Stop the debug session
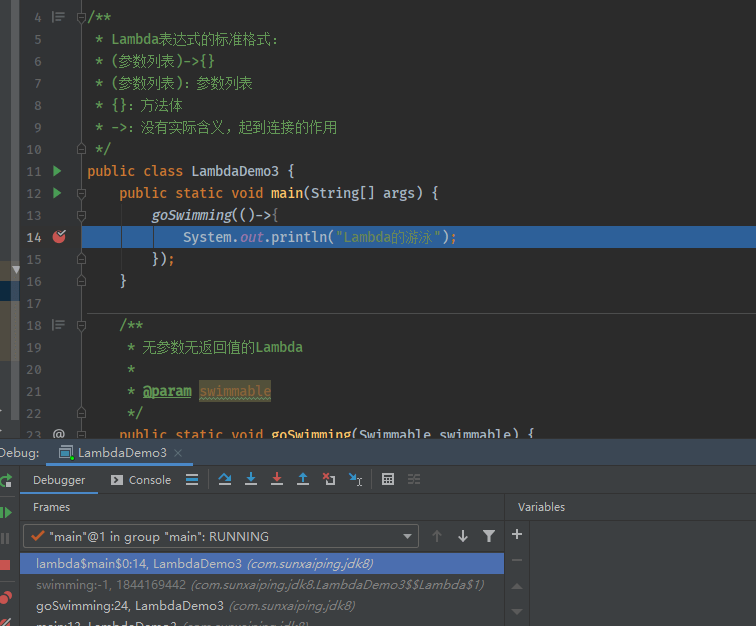The height and width of the screenshot is (626, 756). (5, 565)
